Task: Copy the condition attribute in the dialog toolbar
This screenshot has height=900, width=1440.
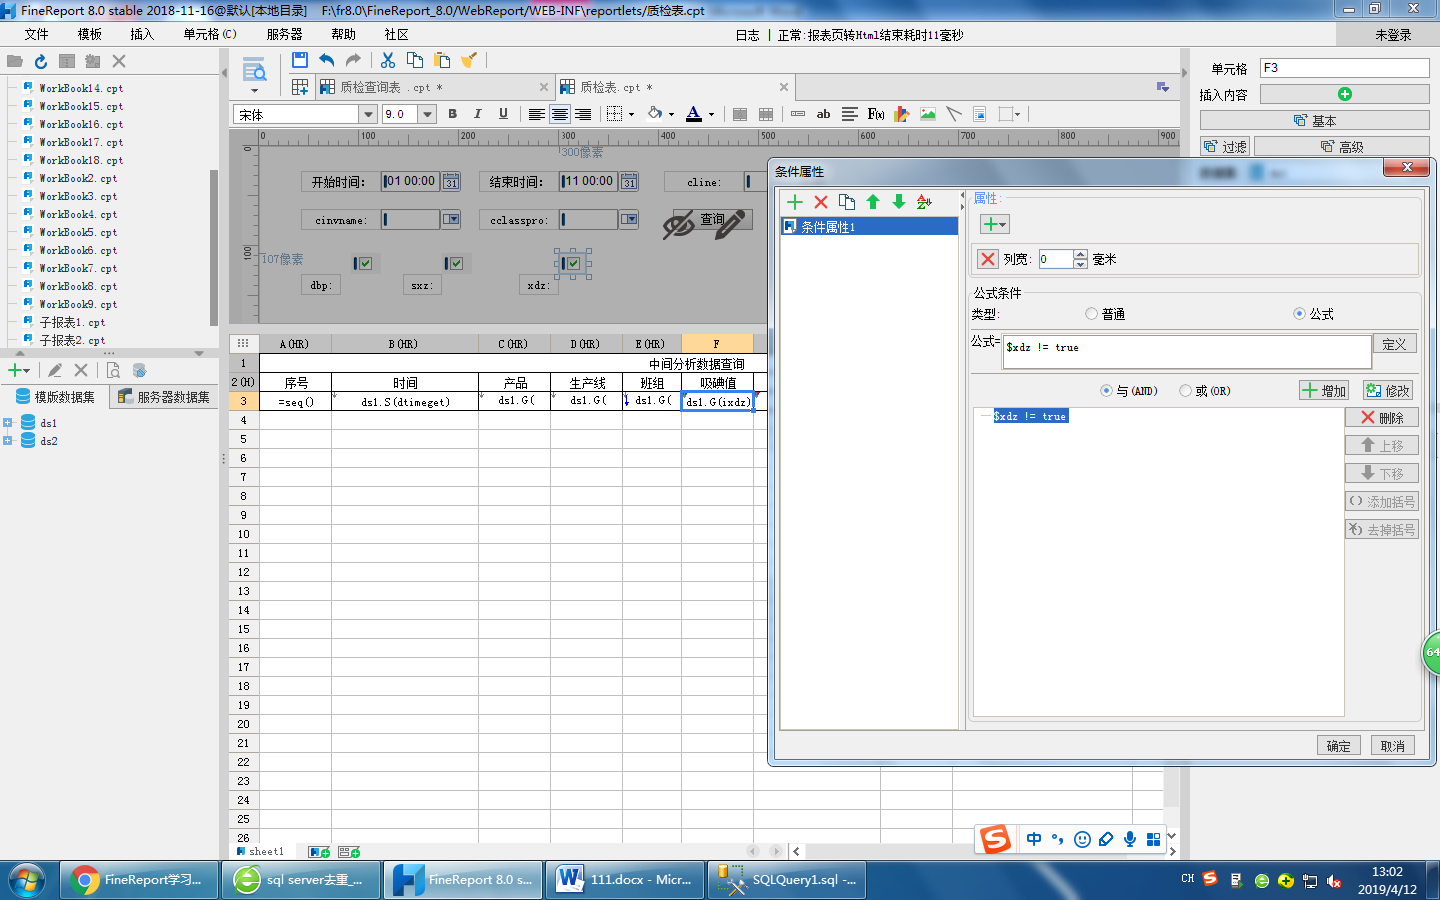Action: 847,202
